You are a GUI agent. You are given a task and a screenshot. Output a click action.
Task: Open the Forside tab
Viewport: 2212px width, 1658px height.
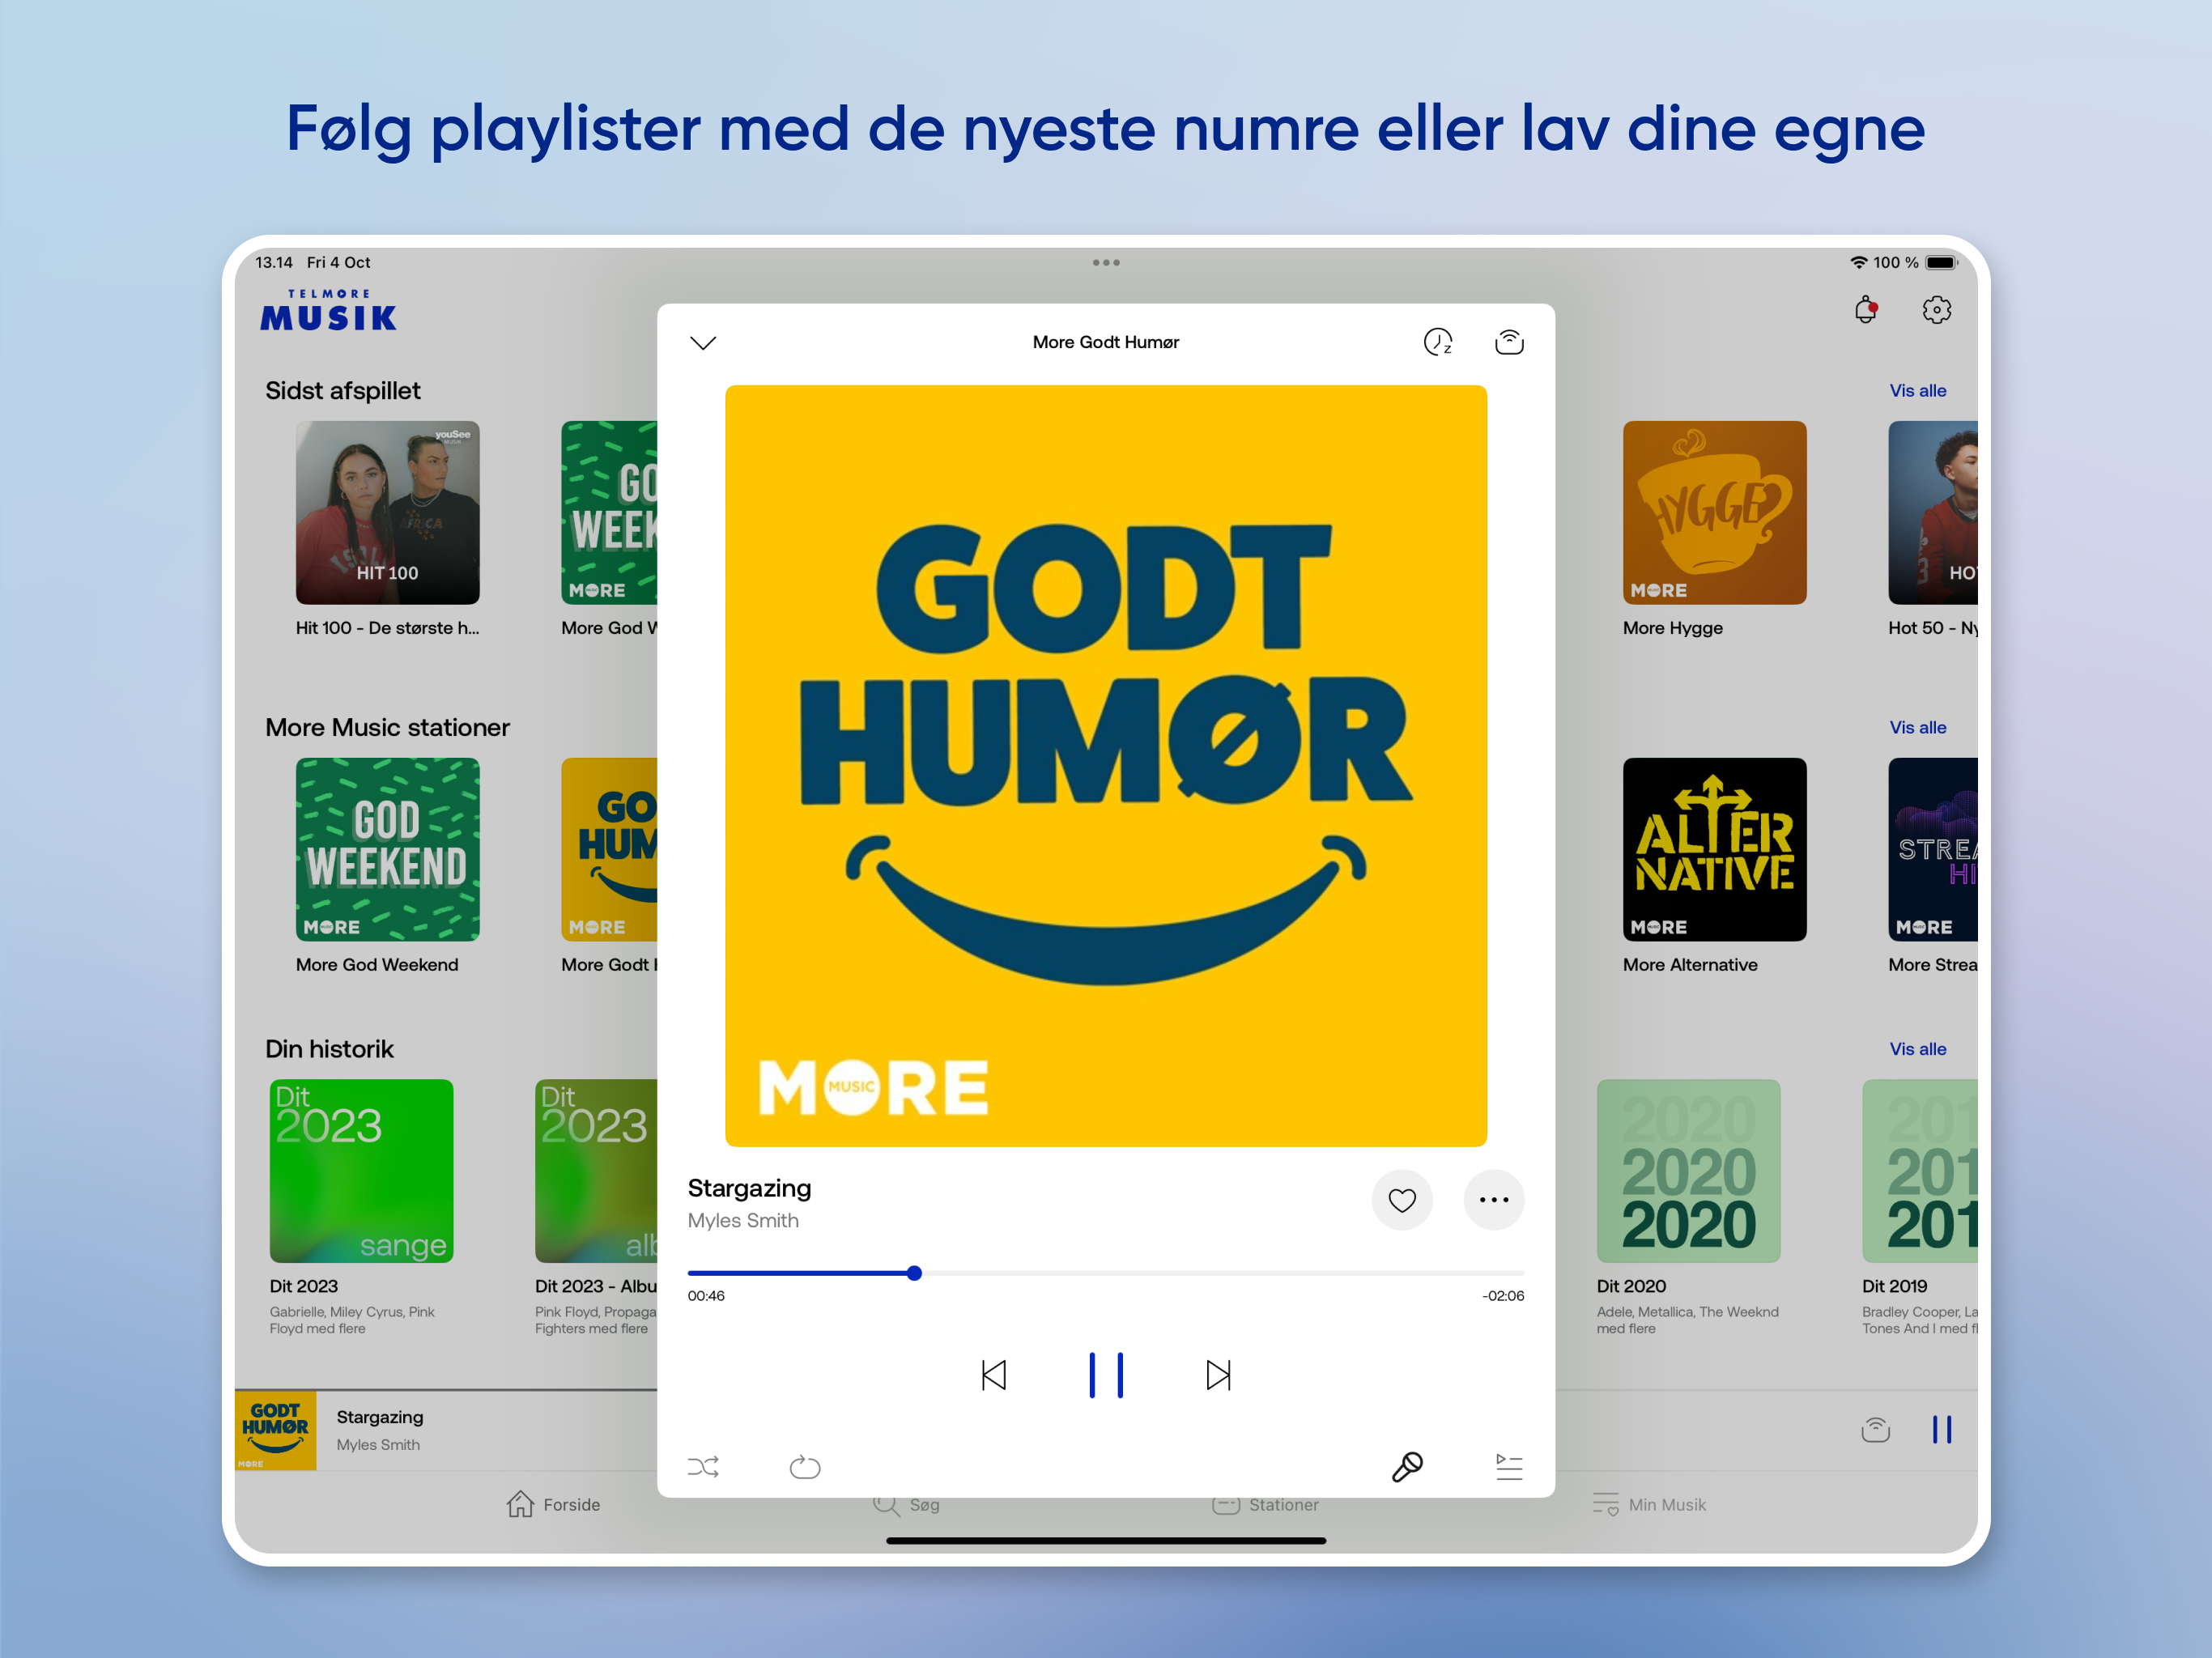pos(552,1505)
